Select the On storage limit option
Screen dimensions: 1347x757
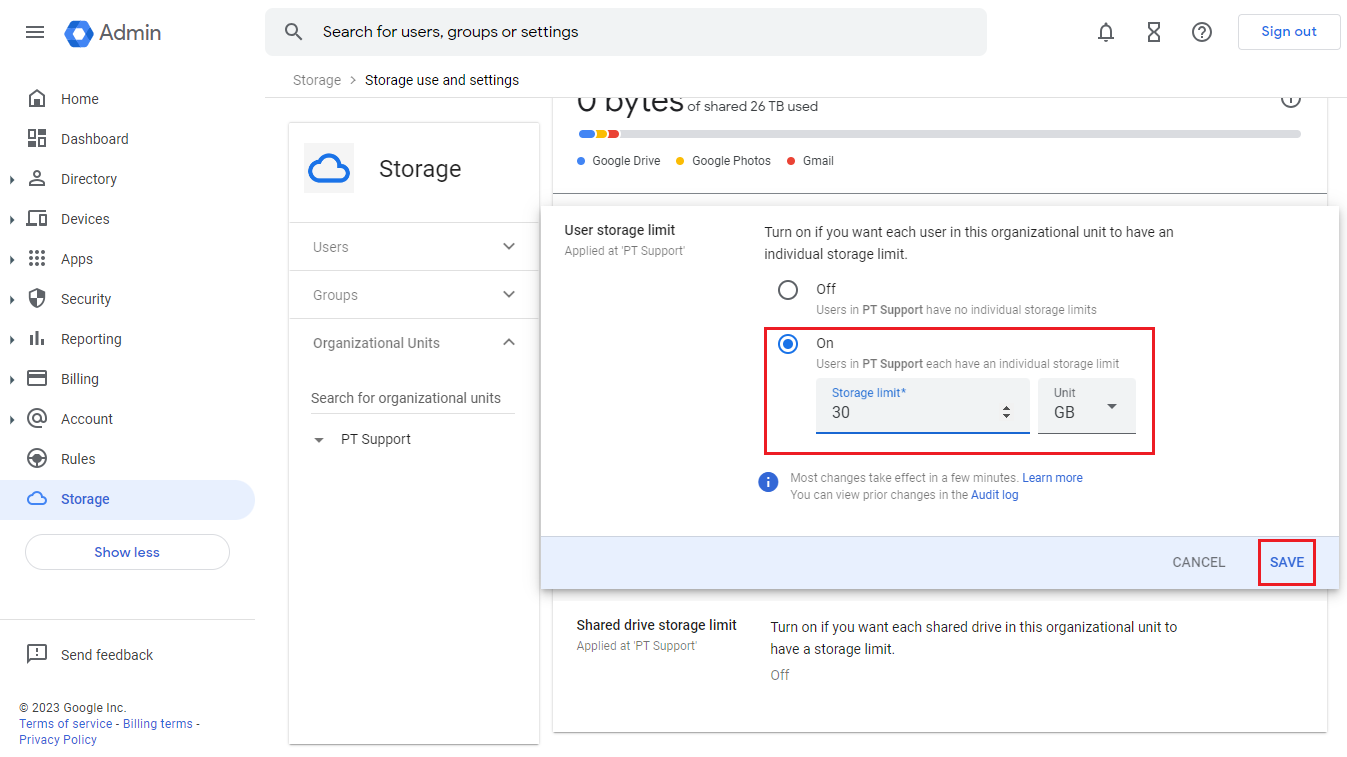point(788,343)
